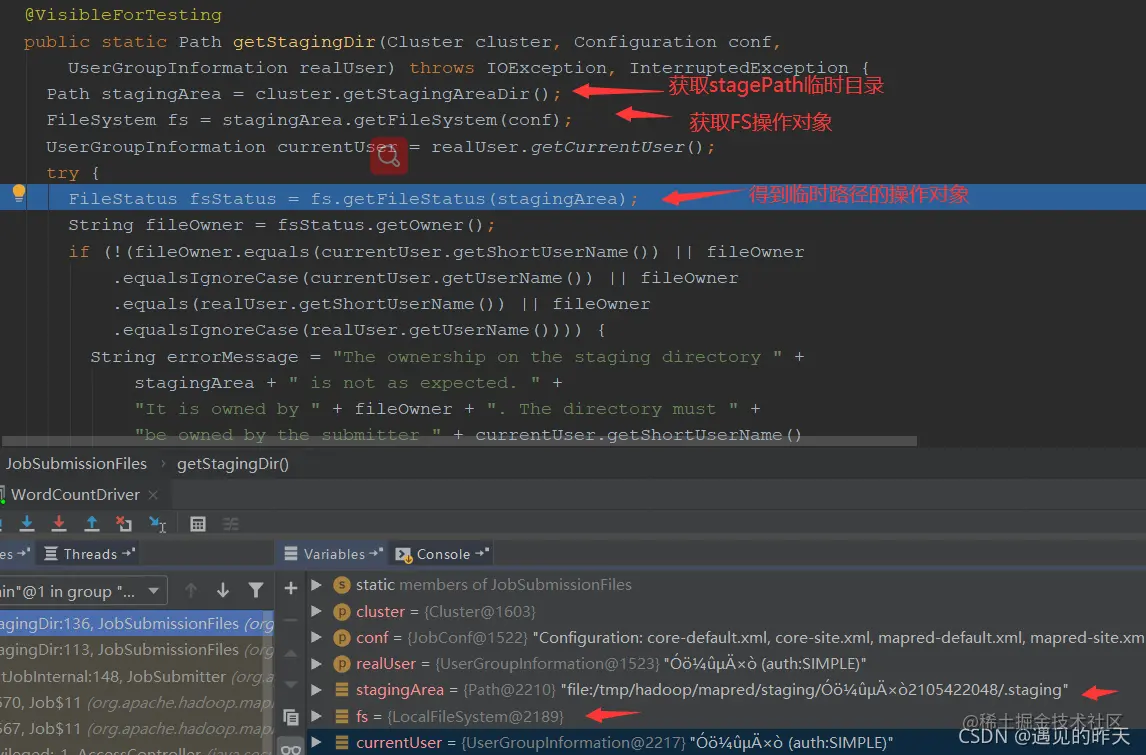The width and height of the screenshot is (1146, 755).
Task: Click the stagingArea variable name
Action: (x=399, y=689)
